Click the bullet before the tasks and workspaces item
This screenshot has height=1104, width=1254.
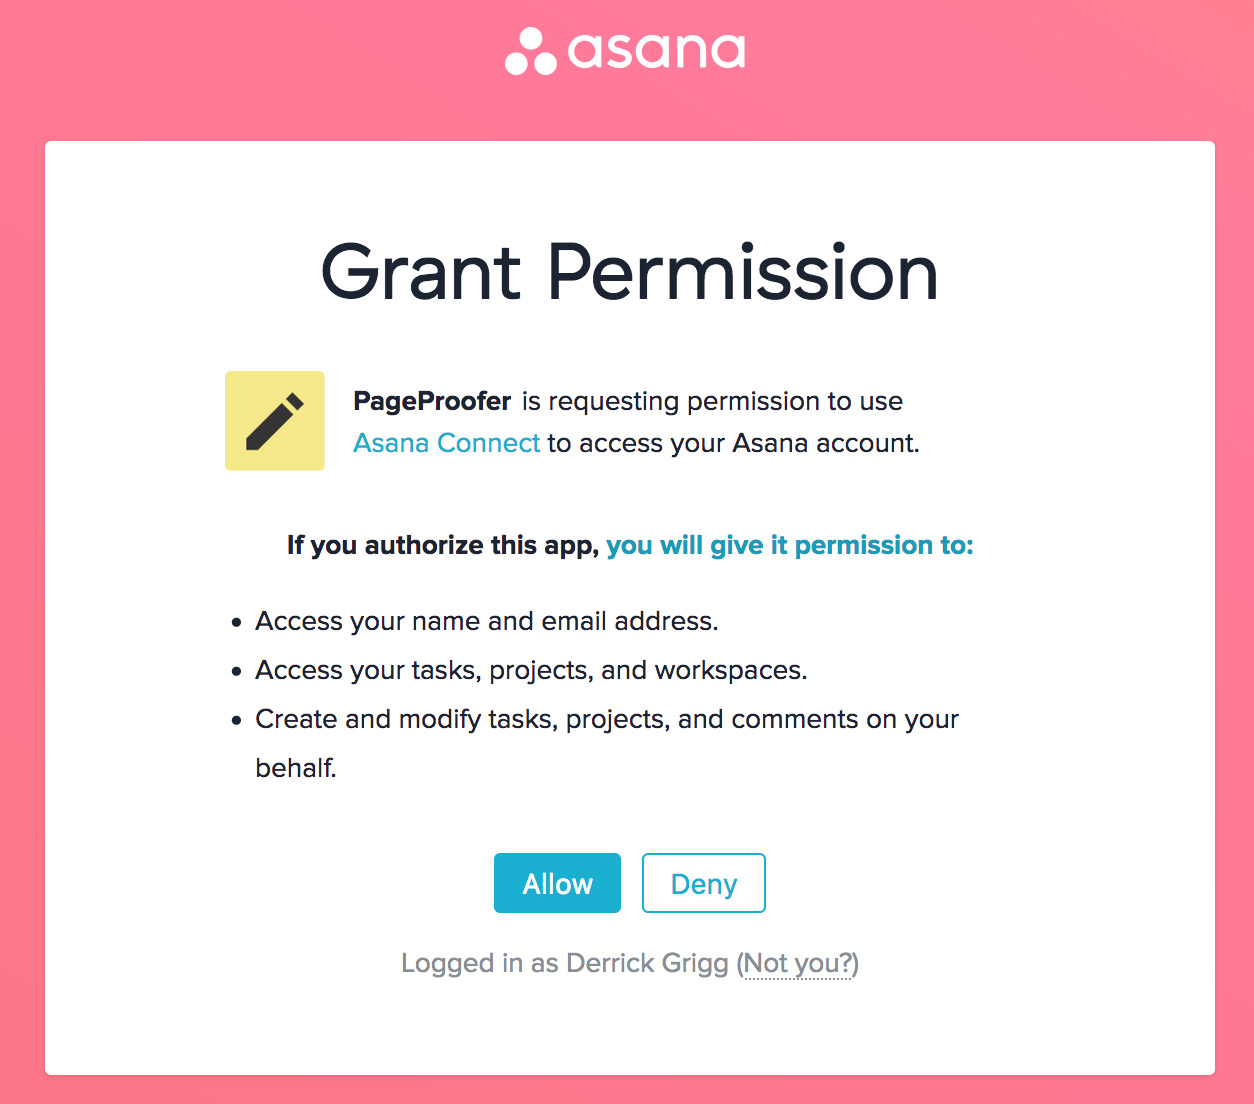(x=236, y=671)
